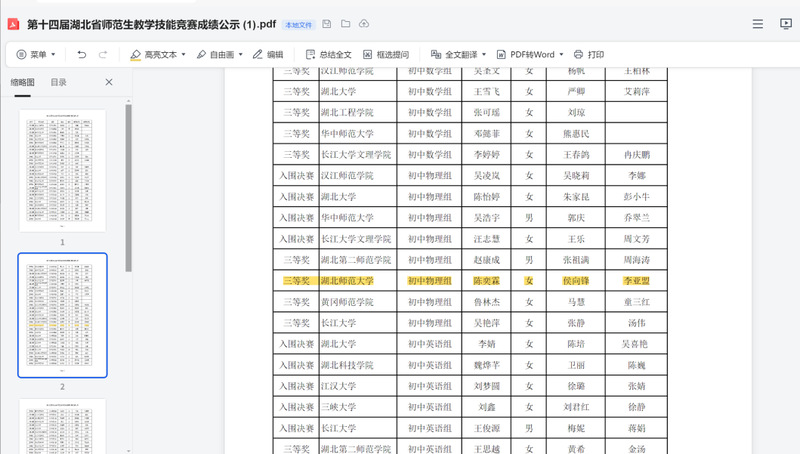This screenshot has width=800, height=454.
Task: Switch to the 缩略图 tab
Action: [22, 82]
